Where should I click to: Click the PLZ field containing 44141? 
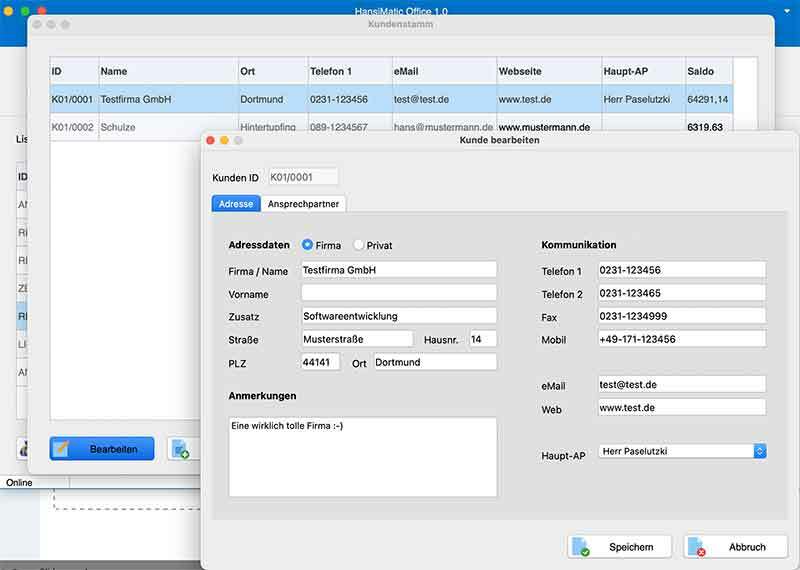point(320,362)
